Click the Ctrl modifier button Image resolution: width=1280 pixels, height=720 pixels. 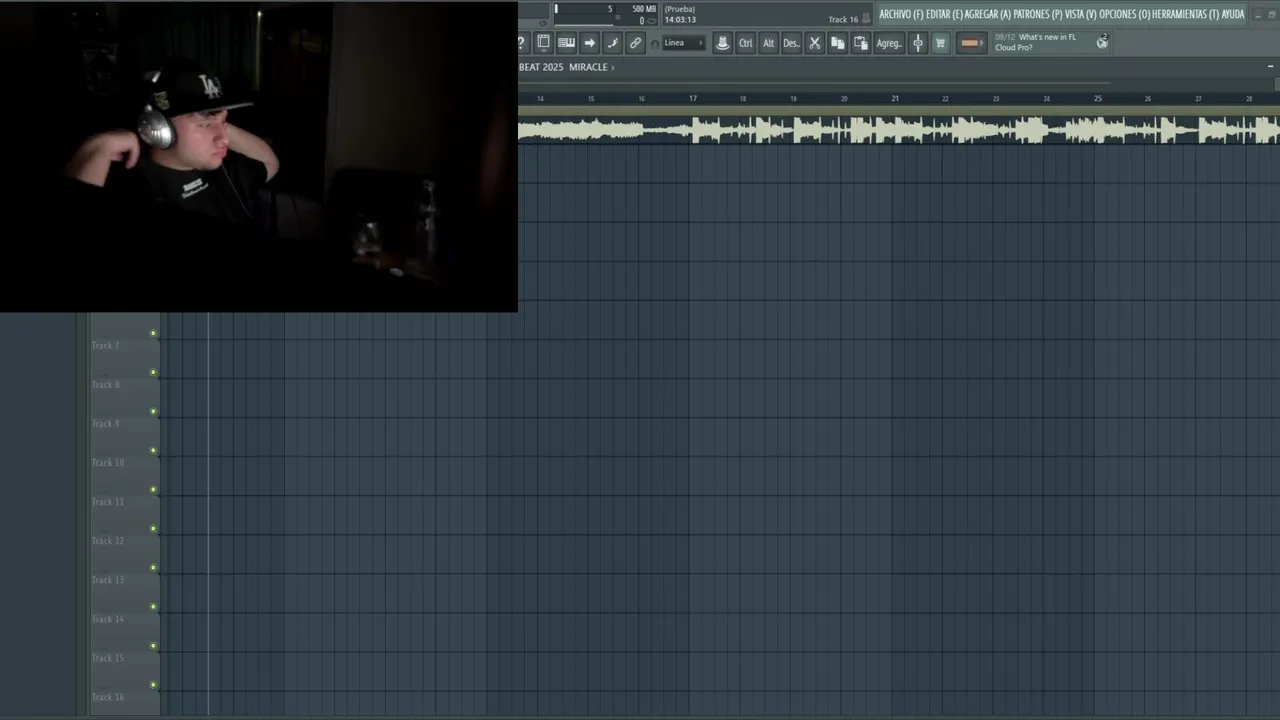coord(745,42)
